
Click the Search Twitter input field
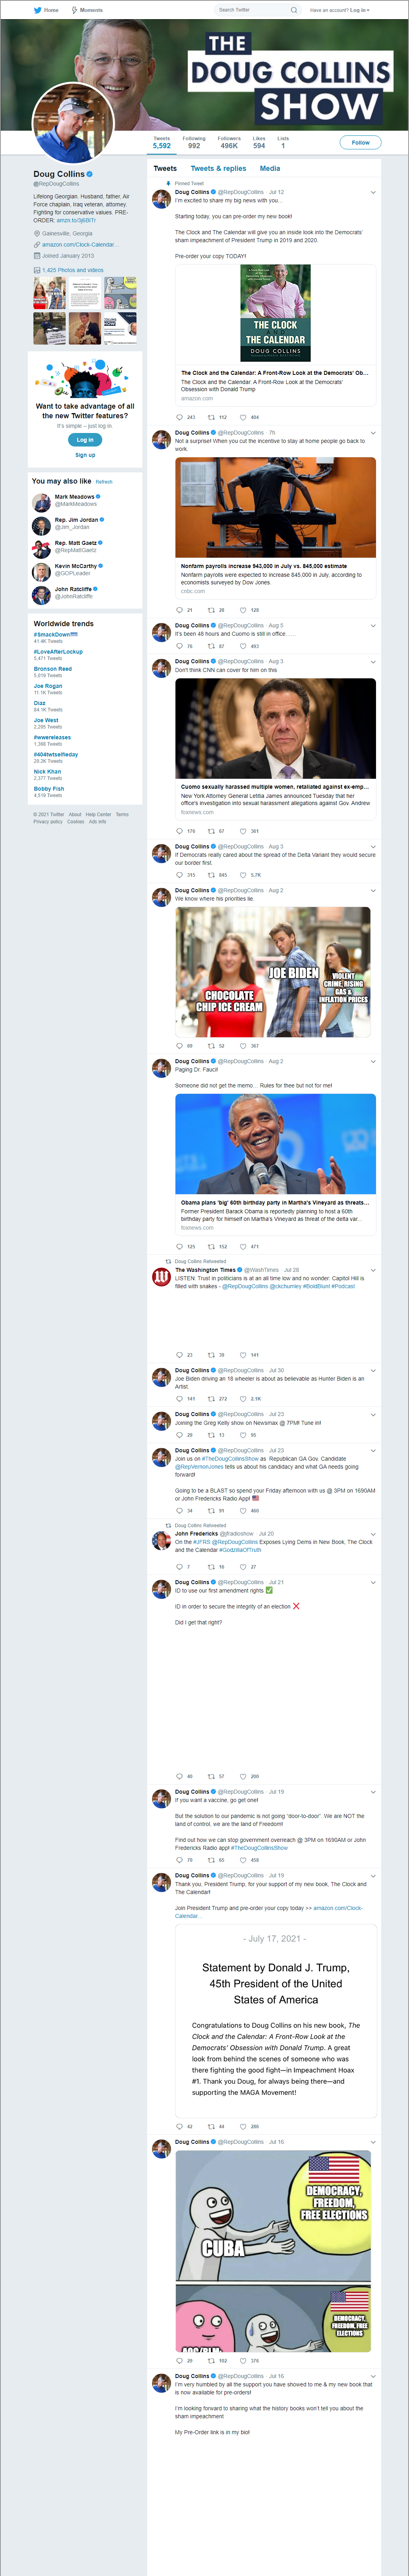point(257,10)
